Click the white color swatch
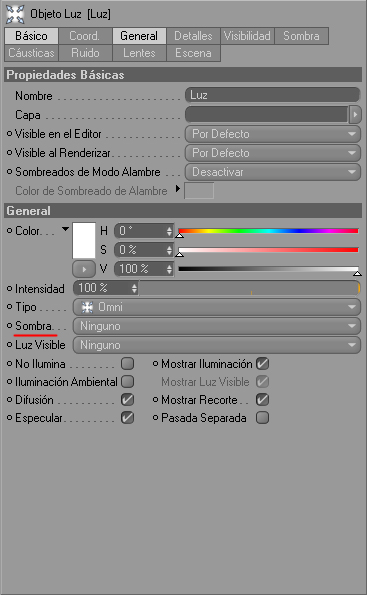 tap(84, 241)
